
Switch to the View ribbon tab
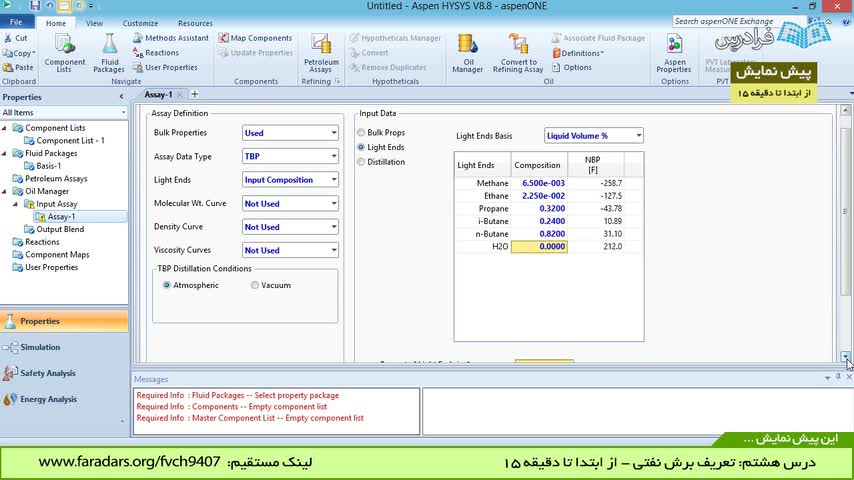94,23
